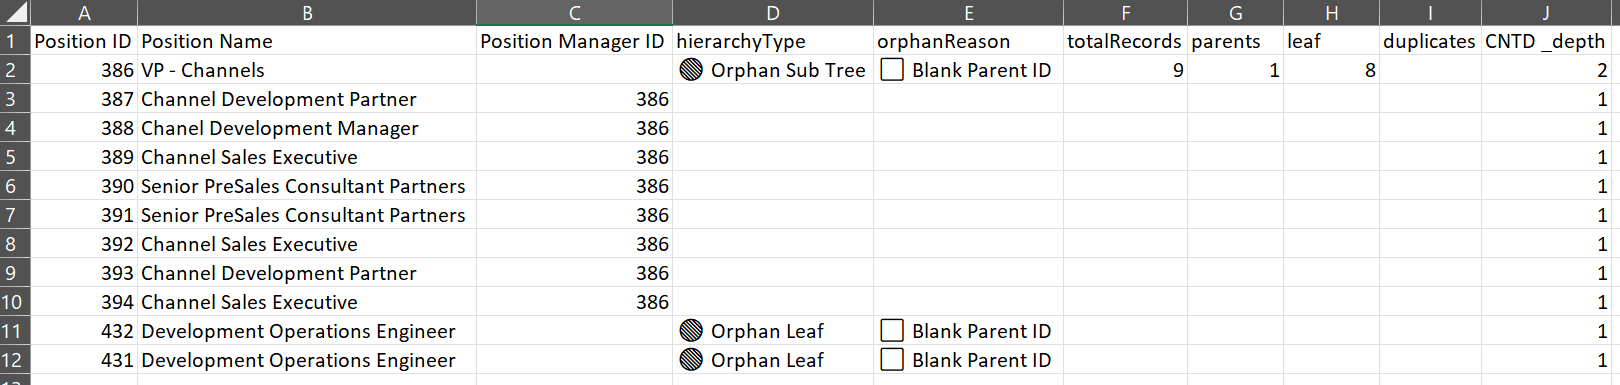Toggle Blank Parent ID checkbox in row 12

click(x=892, y=360)
